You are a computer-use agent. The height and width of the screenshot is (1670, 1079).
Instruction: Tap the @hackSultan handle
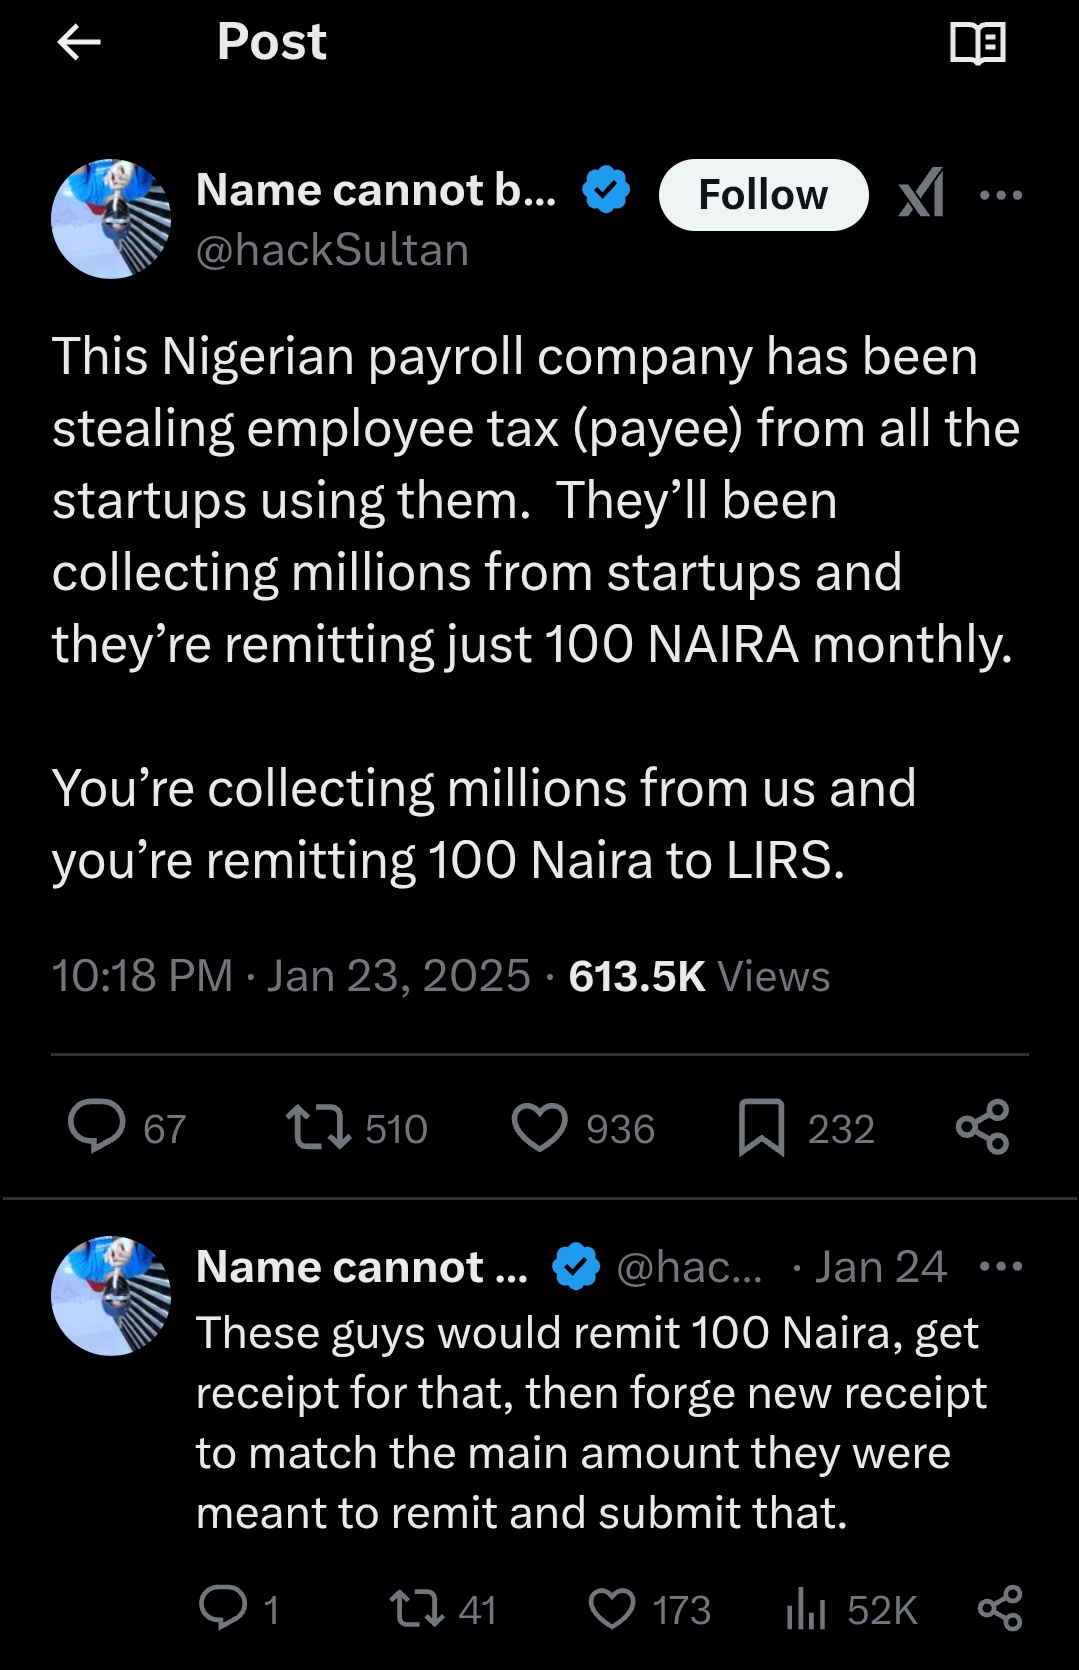pos(332,250)
